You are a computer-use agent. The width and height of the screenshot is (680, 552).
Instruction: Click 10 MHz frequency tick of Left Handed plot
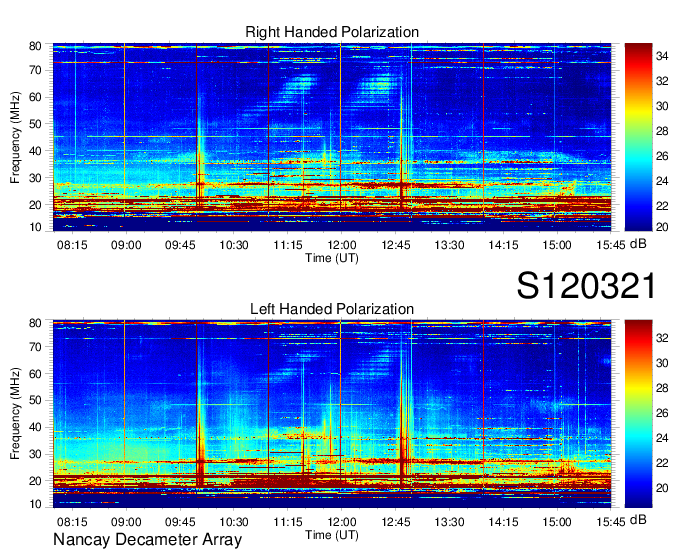pos(35,504)
